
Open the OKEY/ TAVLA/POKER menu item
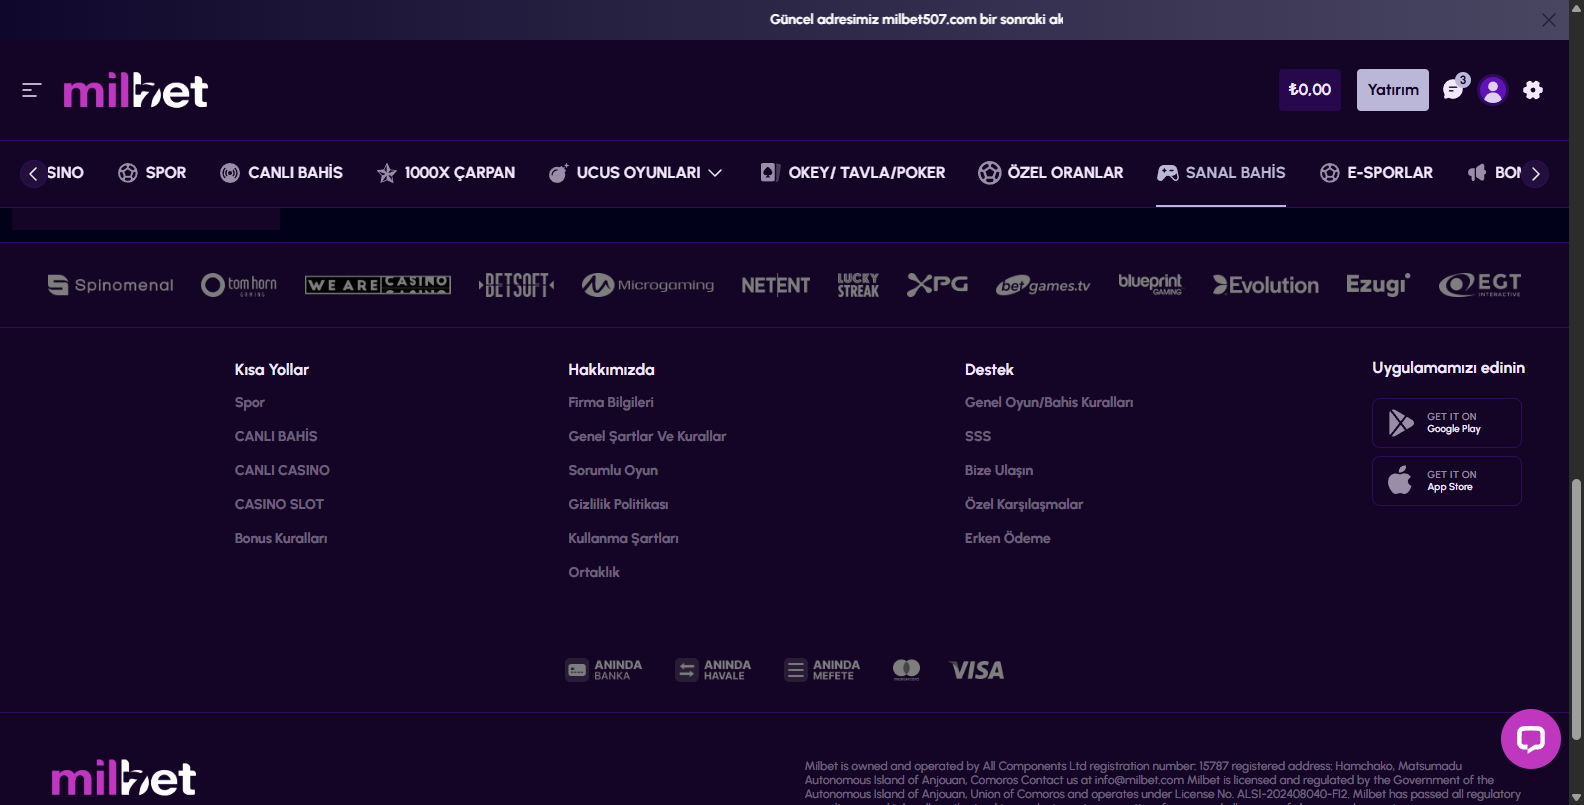pyautogui.click(x=853, y=173)
